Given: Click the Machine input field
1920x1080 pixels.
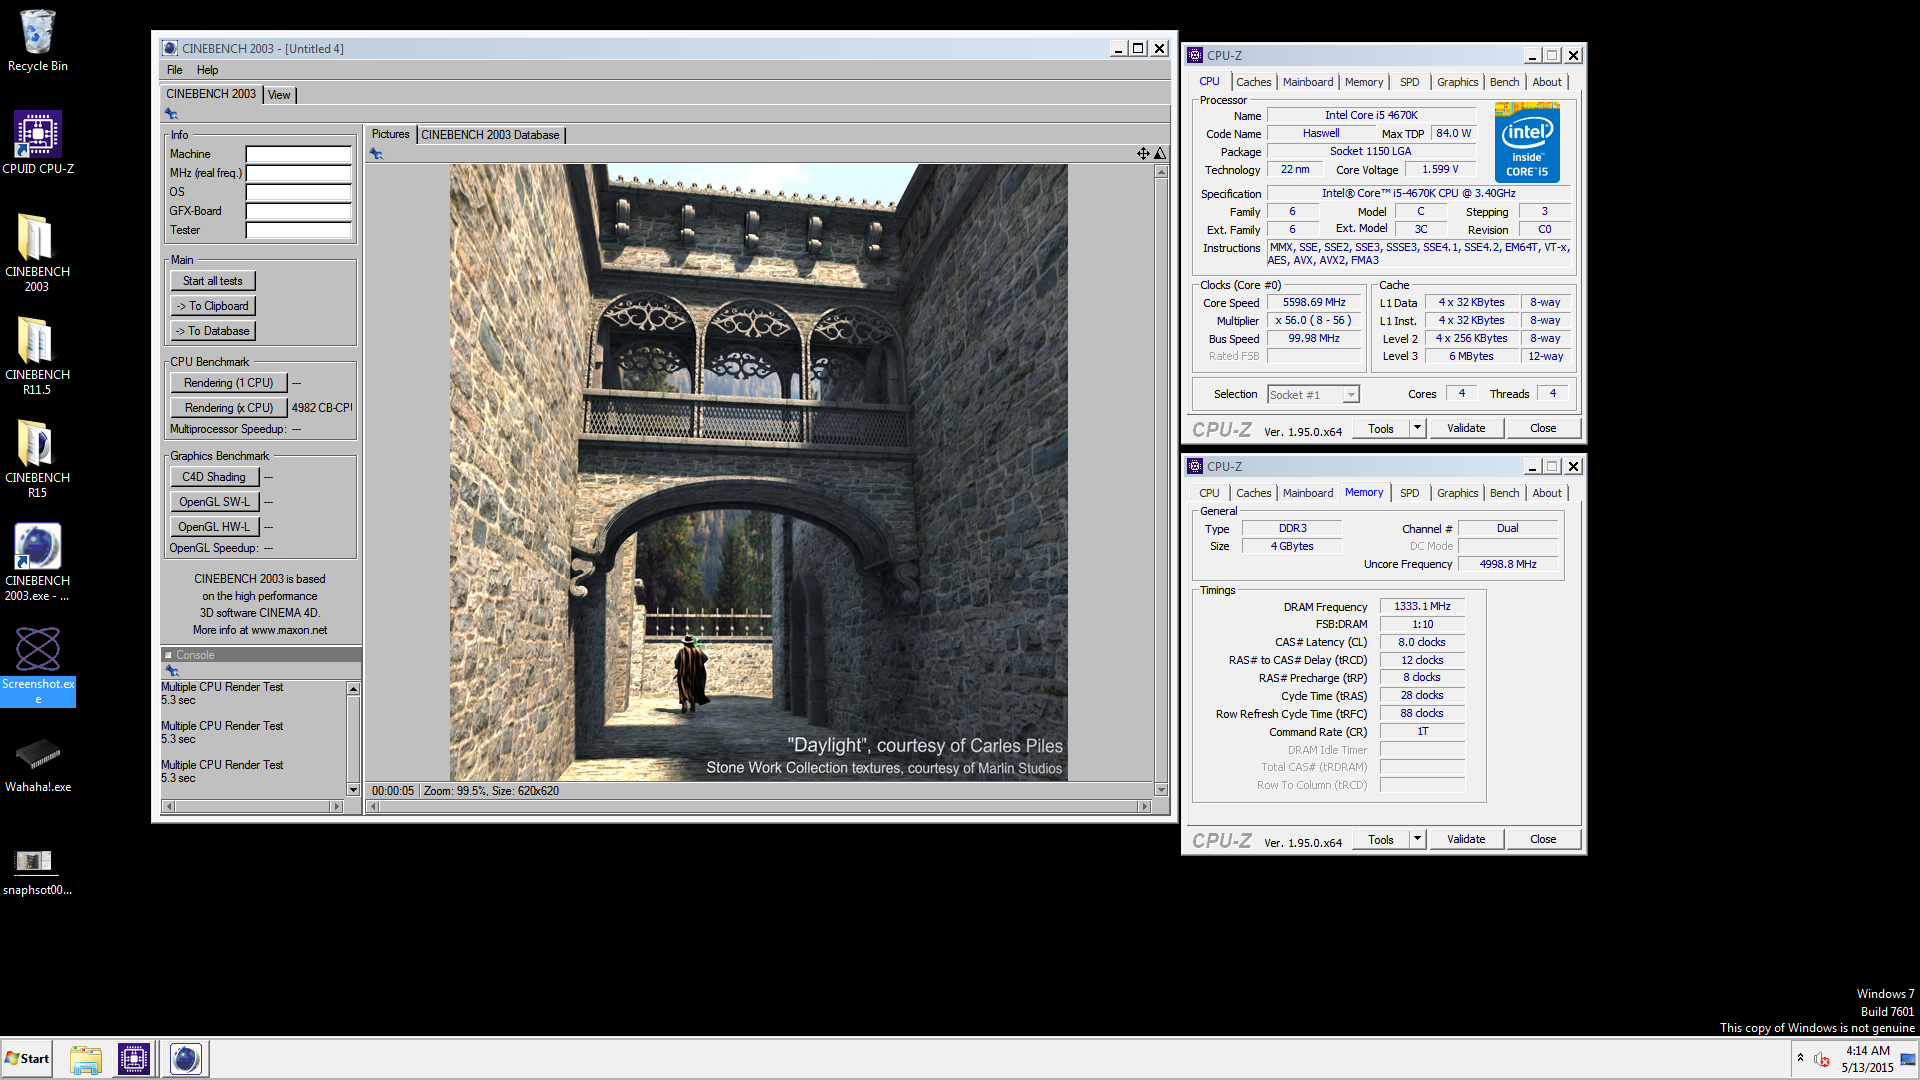Looking at the screenshot, I should coord(299,154).
